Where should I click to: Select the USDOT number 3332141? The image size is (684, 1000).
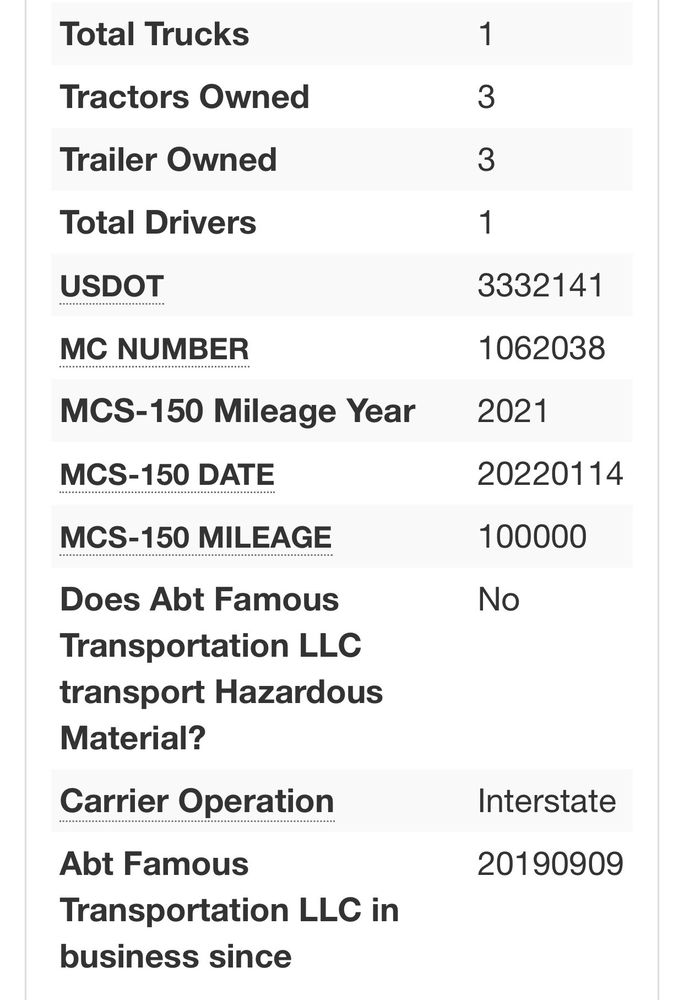coord(540,286)
